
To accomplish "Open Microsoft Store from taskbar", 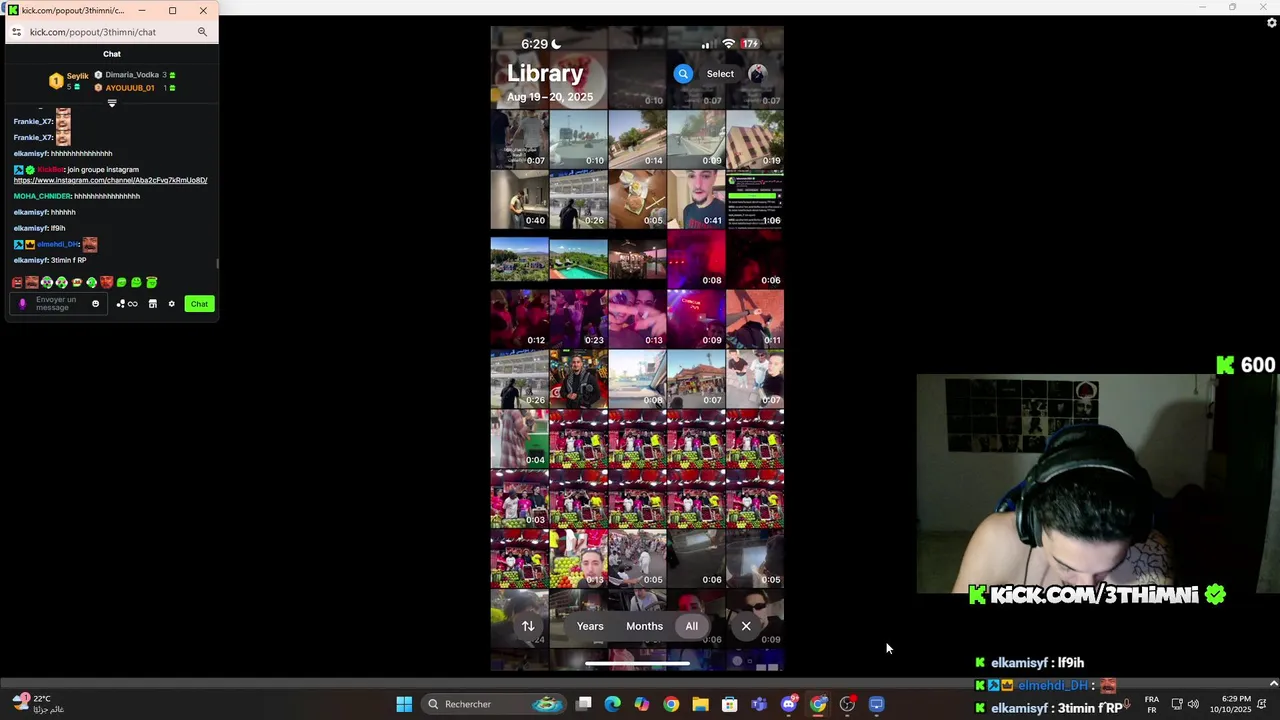I will click(x=730, y=704).
